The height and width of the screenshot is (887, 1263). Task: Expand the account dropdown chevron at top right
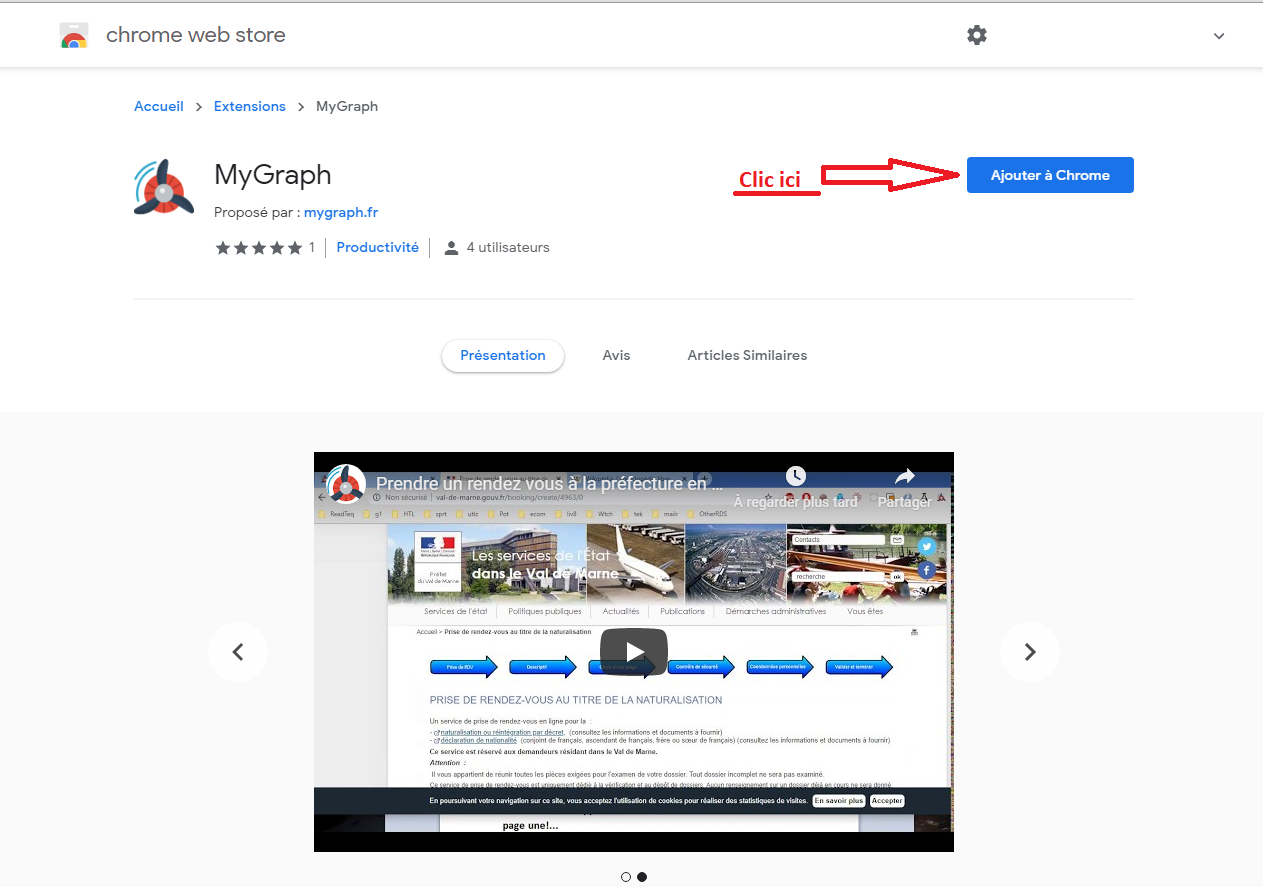pos(1218,36)
